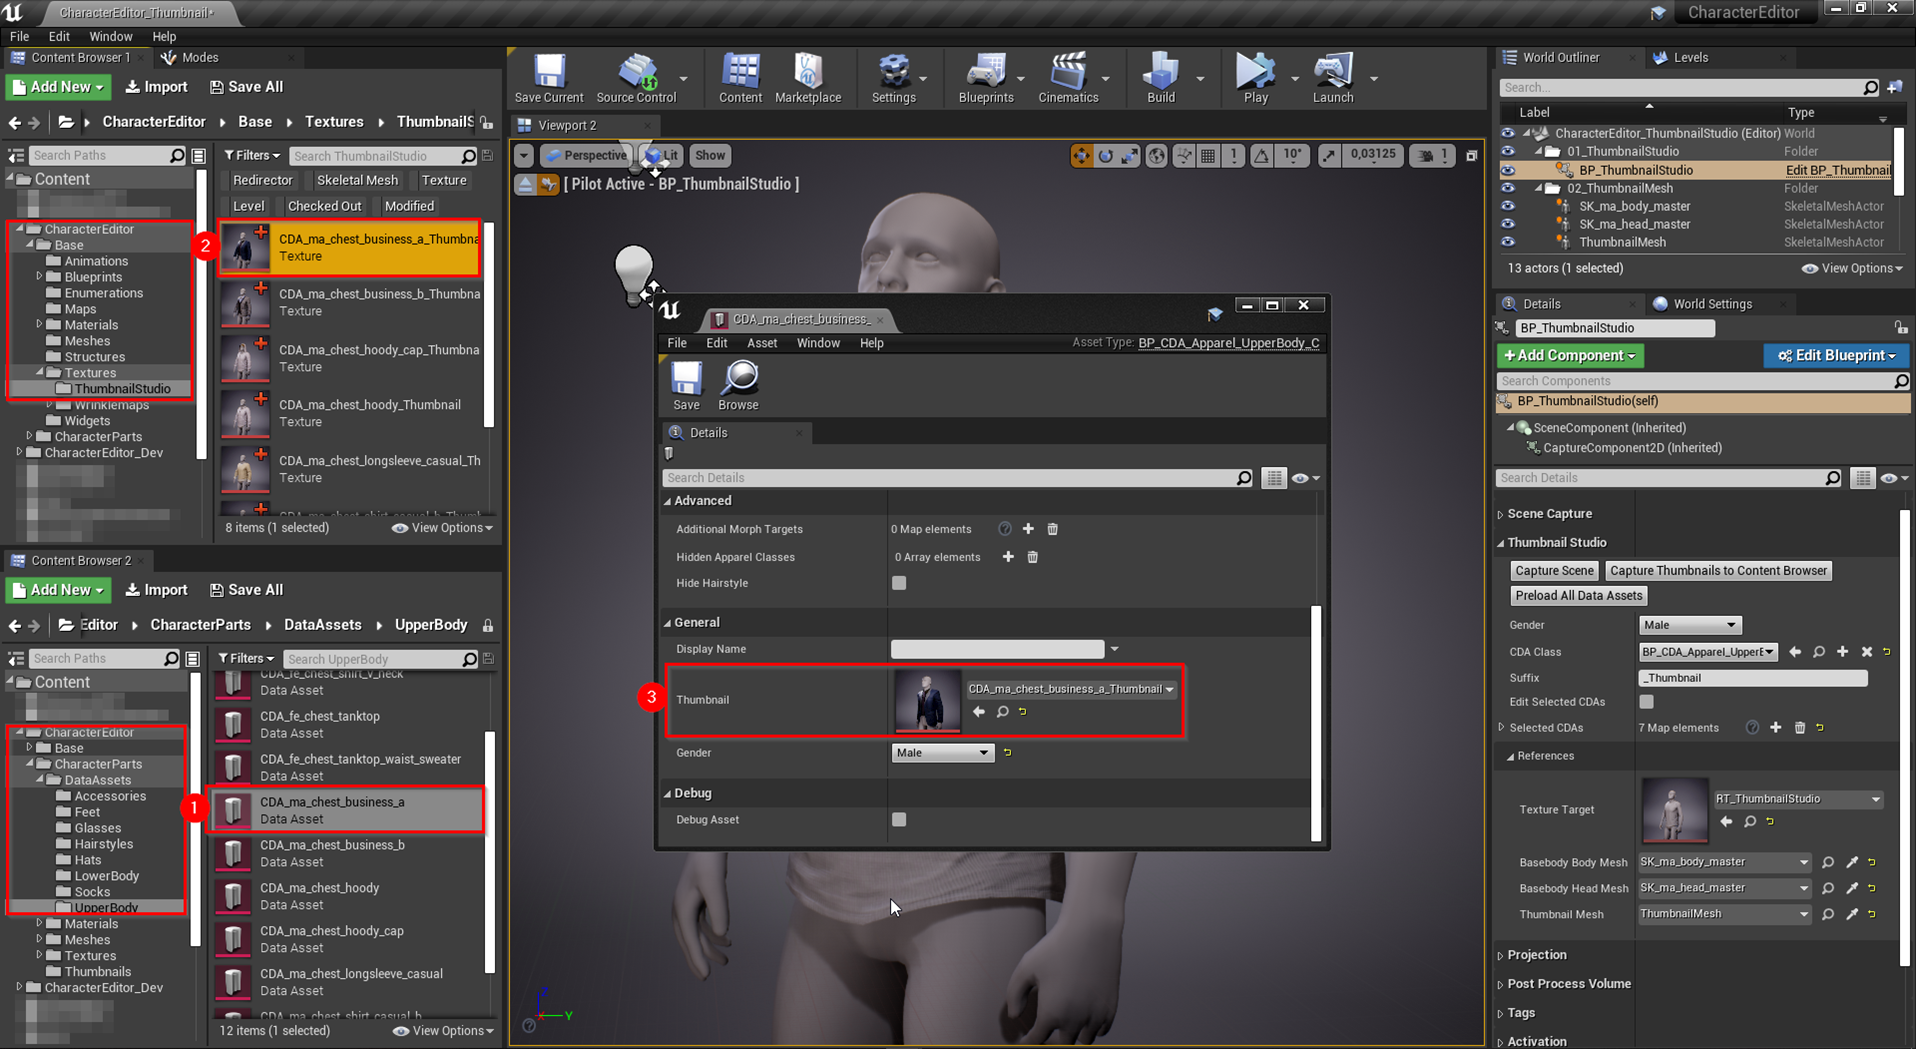Screen dimensions: 1916x1049
Task: Open Blueprints toolbar button
Action: 986,78
